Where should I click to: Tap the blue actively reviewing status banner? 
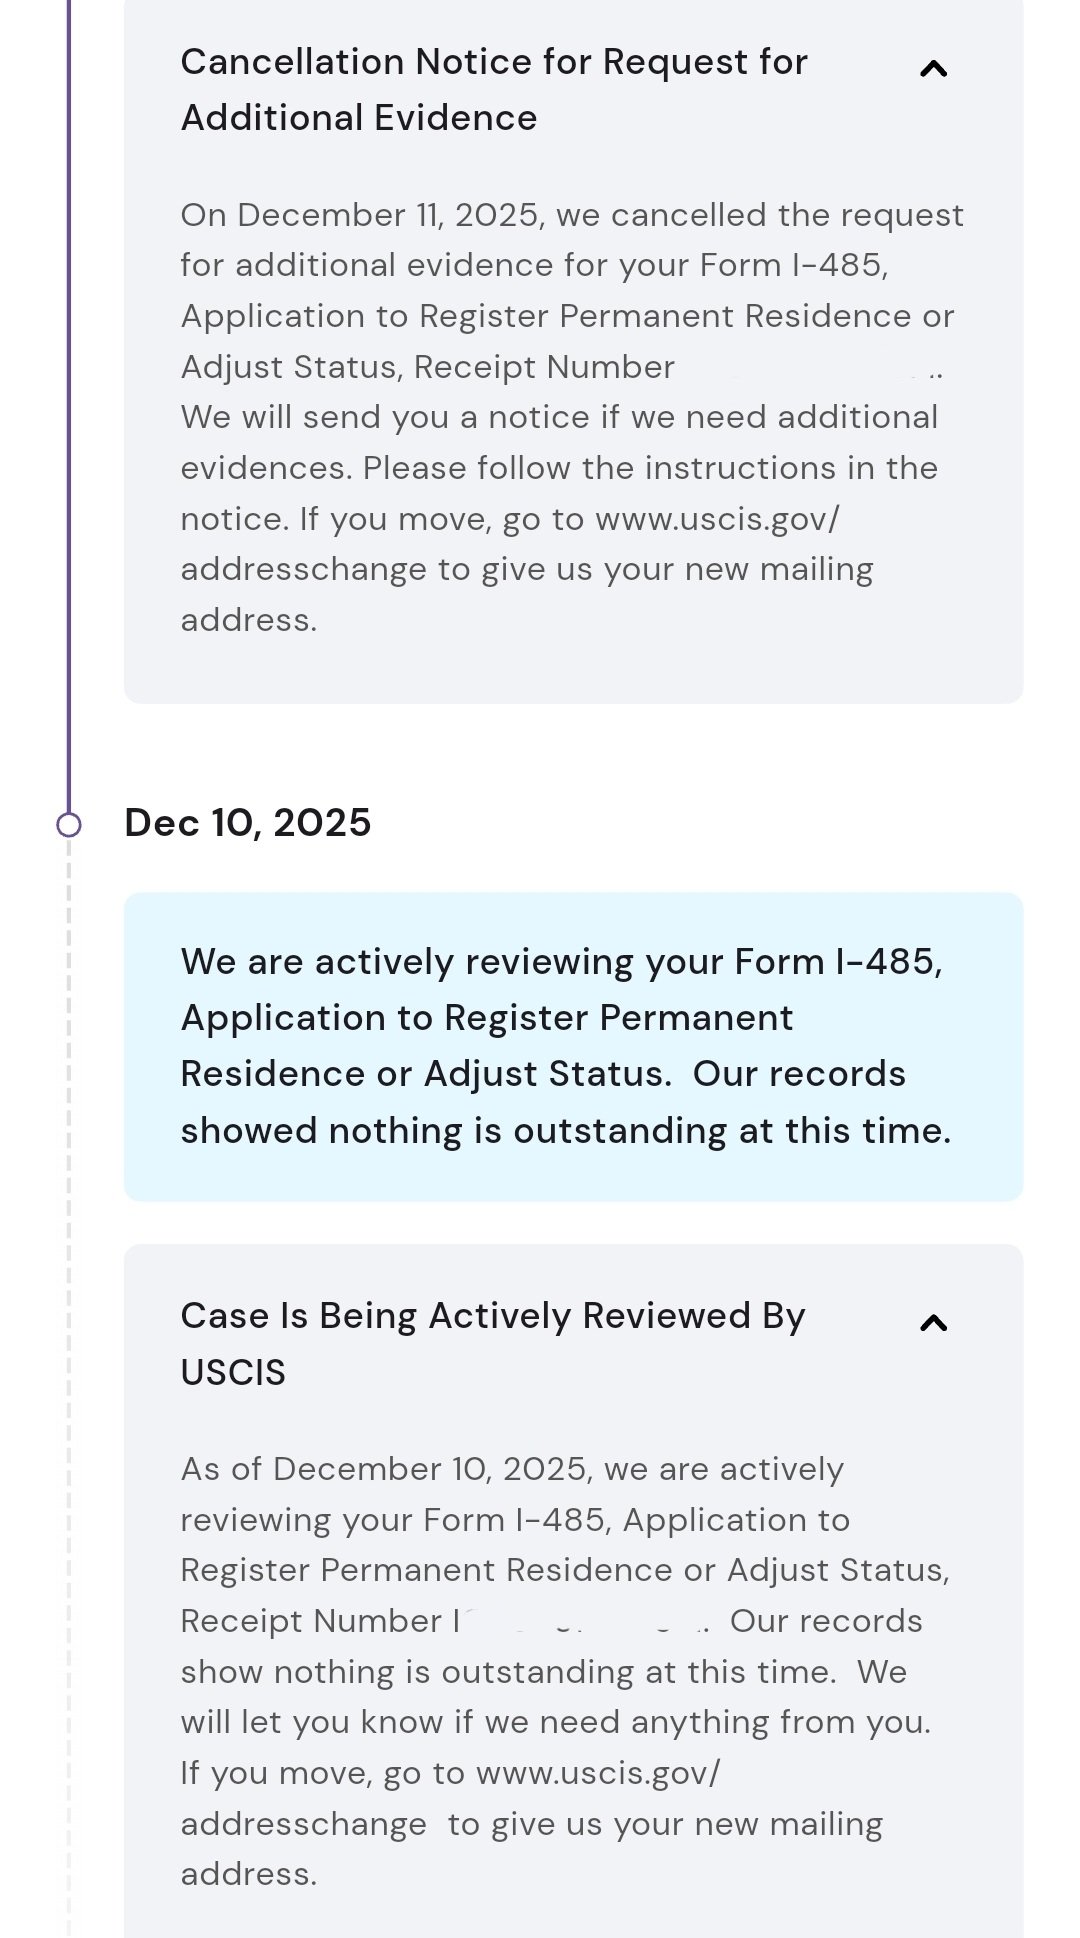[573, 1046]
